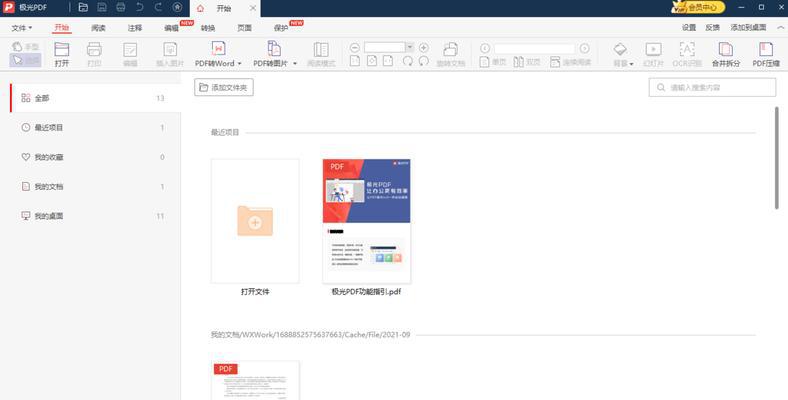Viewport: 788px width, 400px height.
Task: Click the zoom out minus icon
Action: 355,48
